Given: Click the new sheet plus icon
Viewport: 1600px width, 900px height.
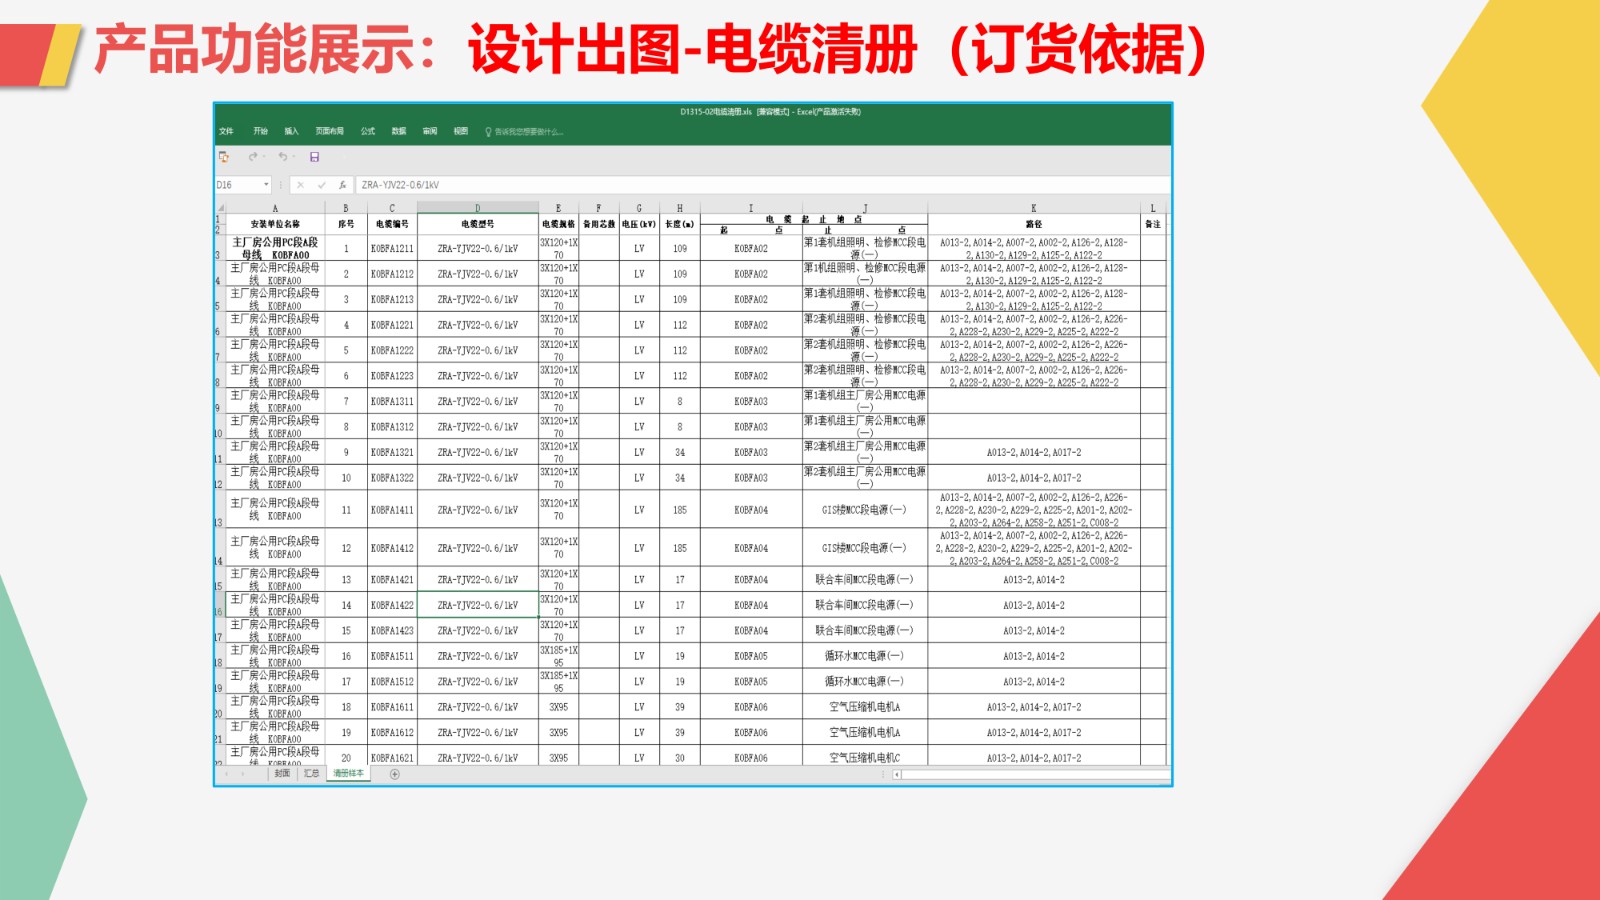Looking at the screenshot, I should (x=394, y=774).
